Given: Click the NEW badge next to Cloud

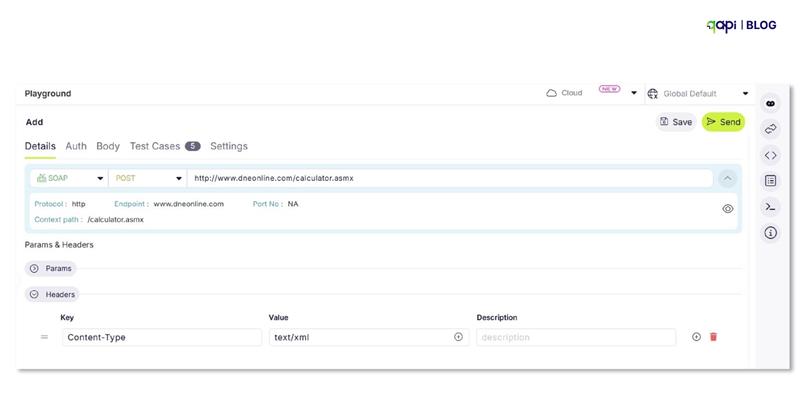Looking at the screenshot, I should 609,89.
